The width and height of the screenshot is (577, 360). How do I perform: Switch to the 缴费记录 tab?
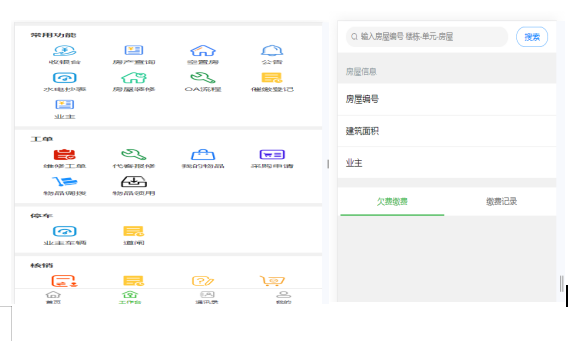(x=501, y=201)
